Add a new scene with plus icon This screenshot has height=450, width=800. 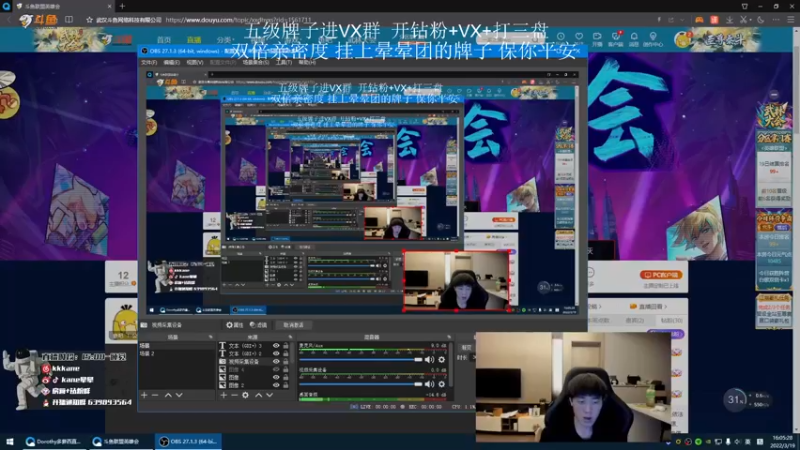pyautogui.click(x=144, y=395)
